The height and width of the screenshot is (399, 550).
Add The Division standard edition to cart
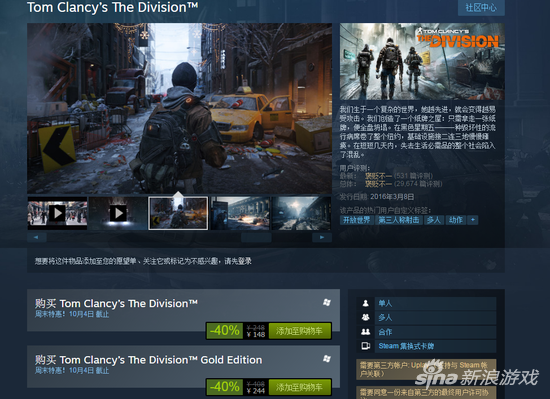(299, 331)
